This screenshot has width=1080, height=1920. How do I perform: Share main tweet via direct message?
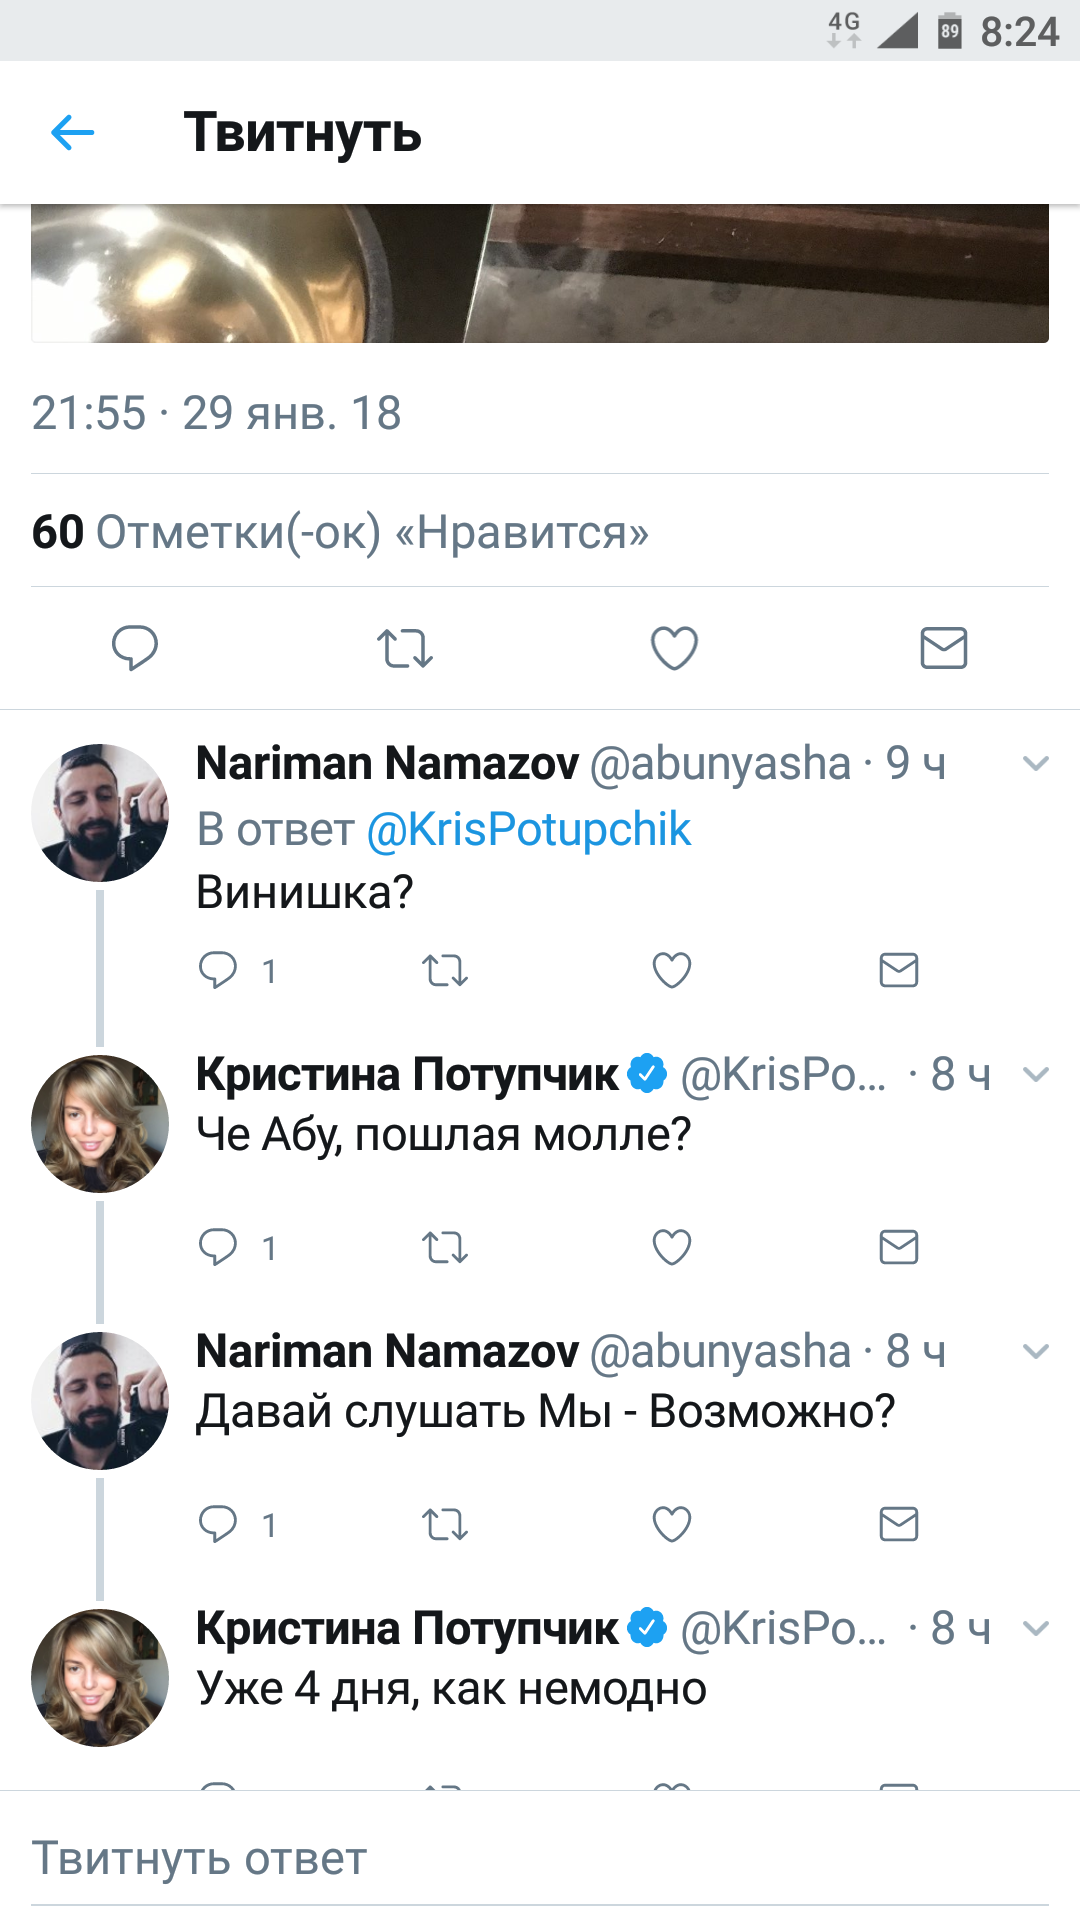pos(943,648)
